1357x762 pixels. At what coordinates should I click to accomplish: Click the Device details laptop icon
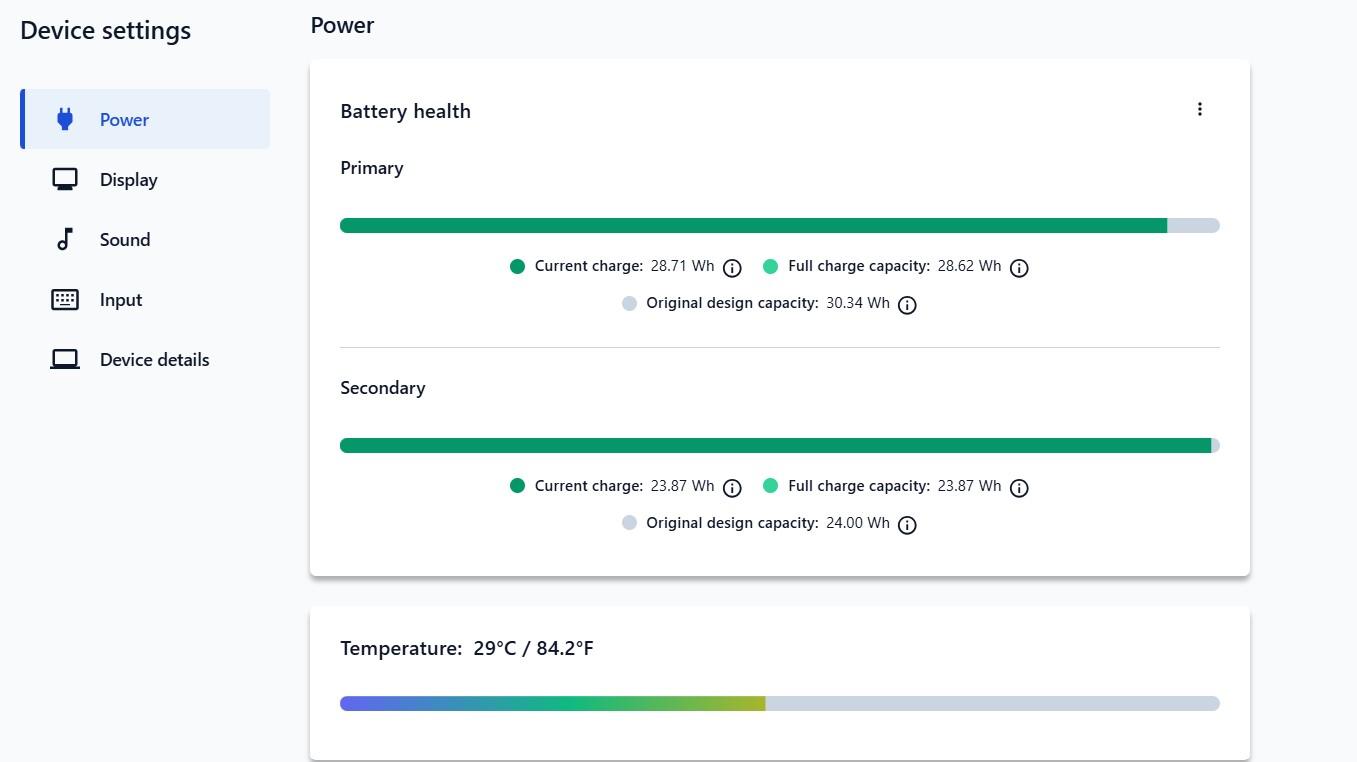point(65,360)
